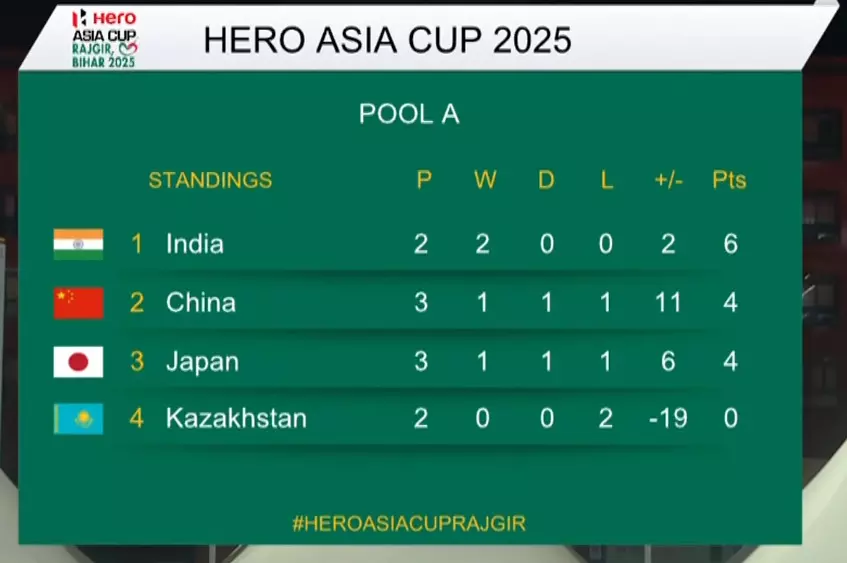Viewport: 847px width, 563px height.
Task: Click the W wins column header
Action: [484, 181]
